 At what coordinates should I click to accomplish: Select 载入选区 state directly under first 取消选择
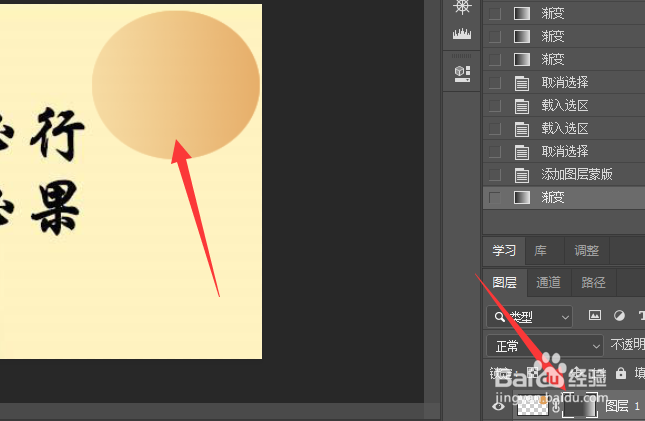(564, 106)
